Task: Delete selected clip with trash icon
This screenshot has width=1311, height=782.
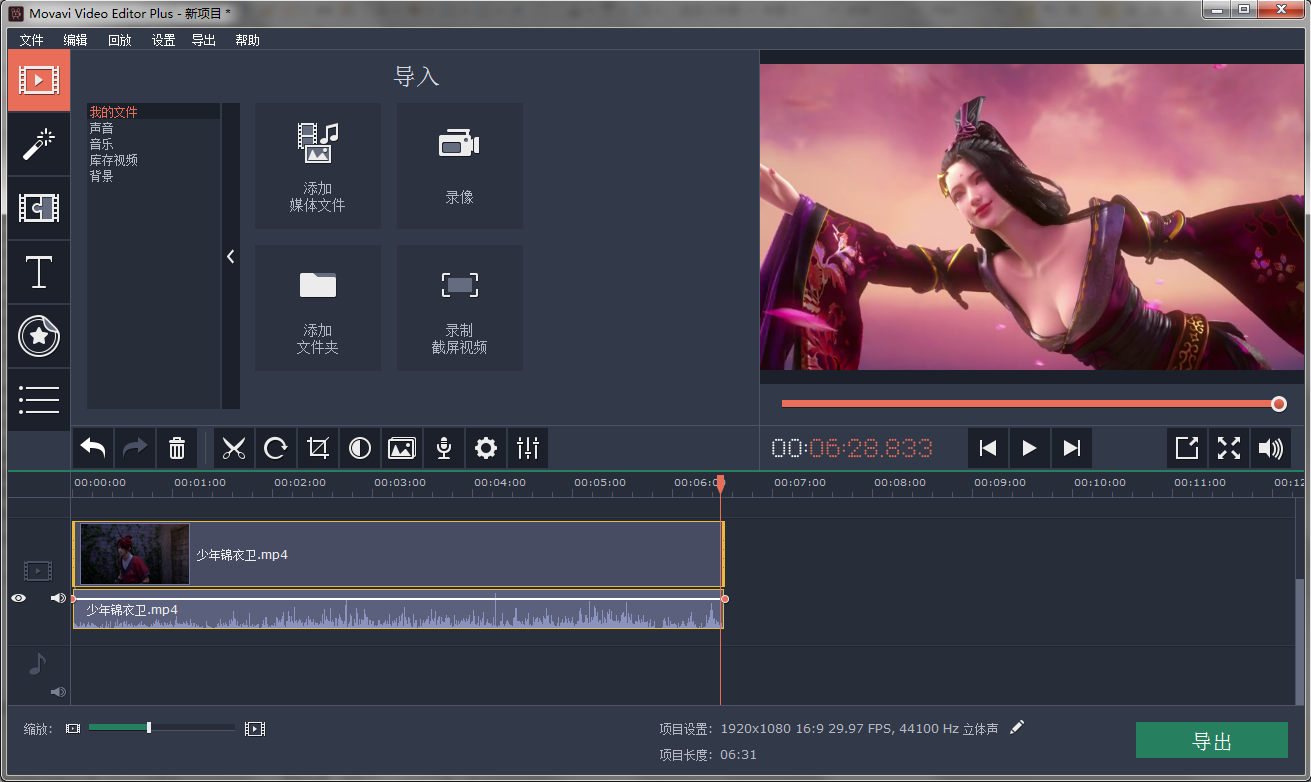Action: [177, 448]
